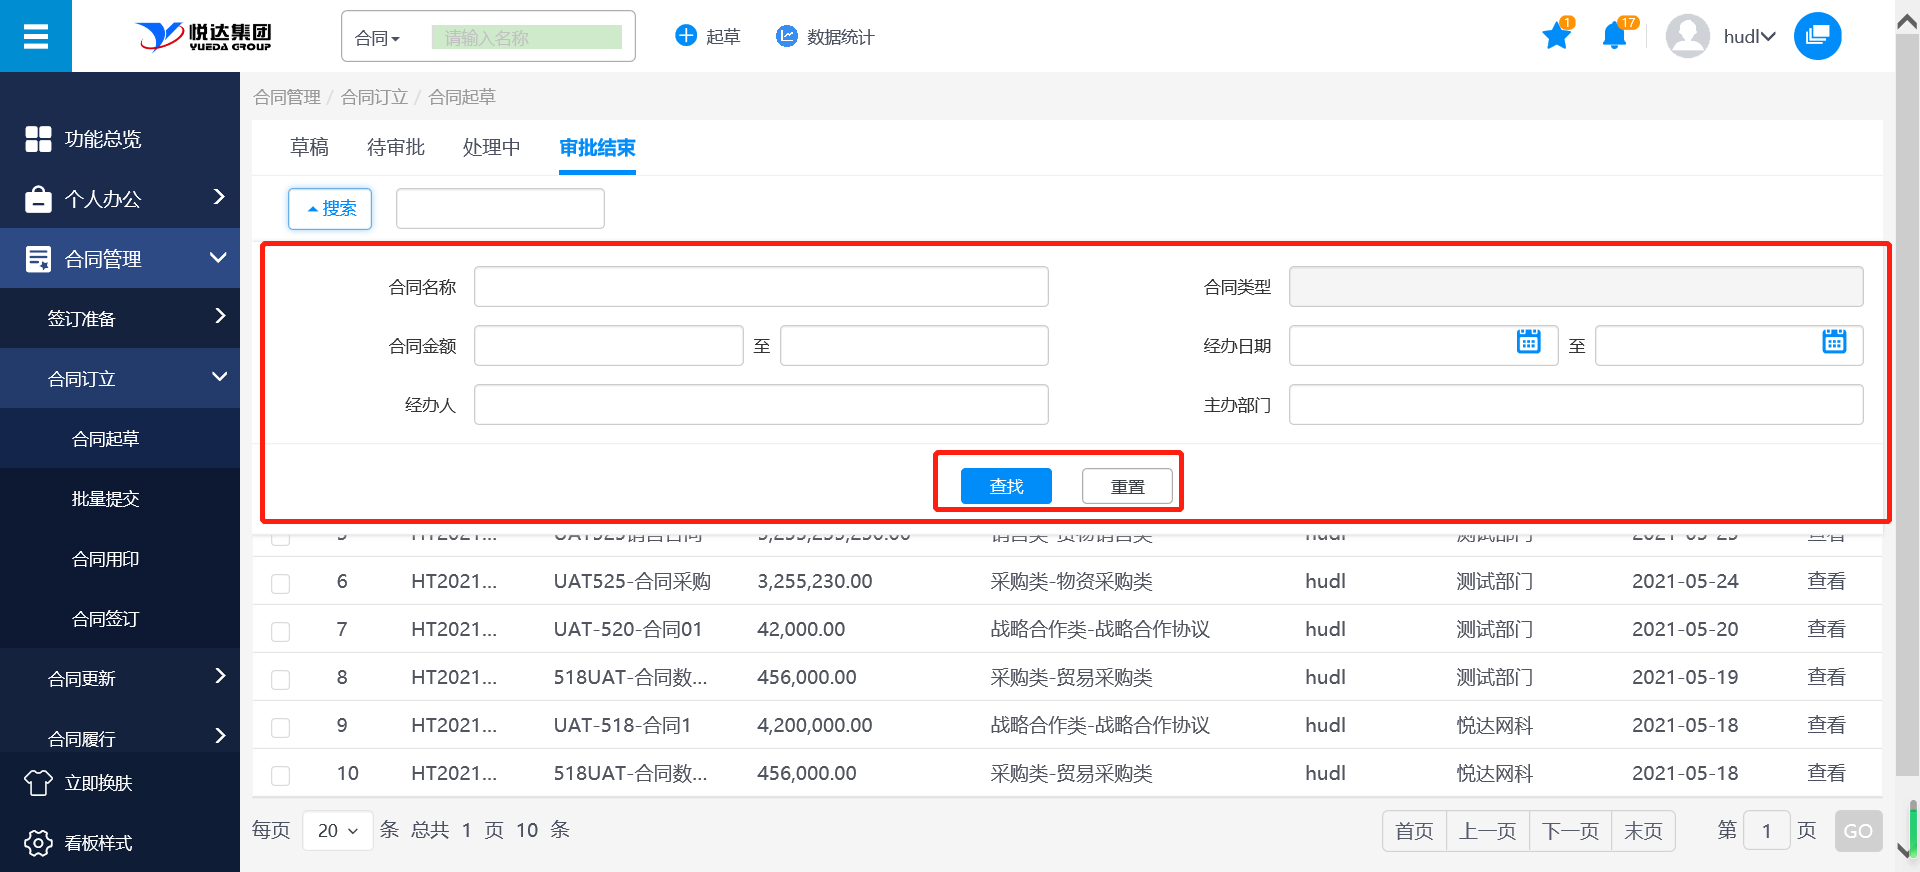Viewport: 1920px width, 872px height.
Task: Tick the checkbox for row 10
Action: click(x=281, y=775)
